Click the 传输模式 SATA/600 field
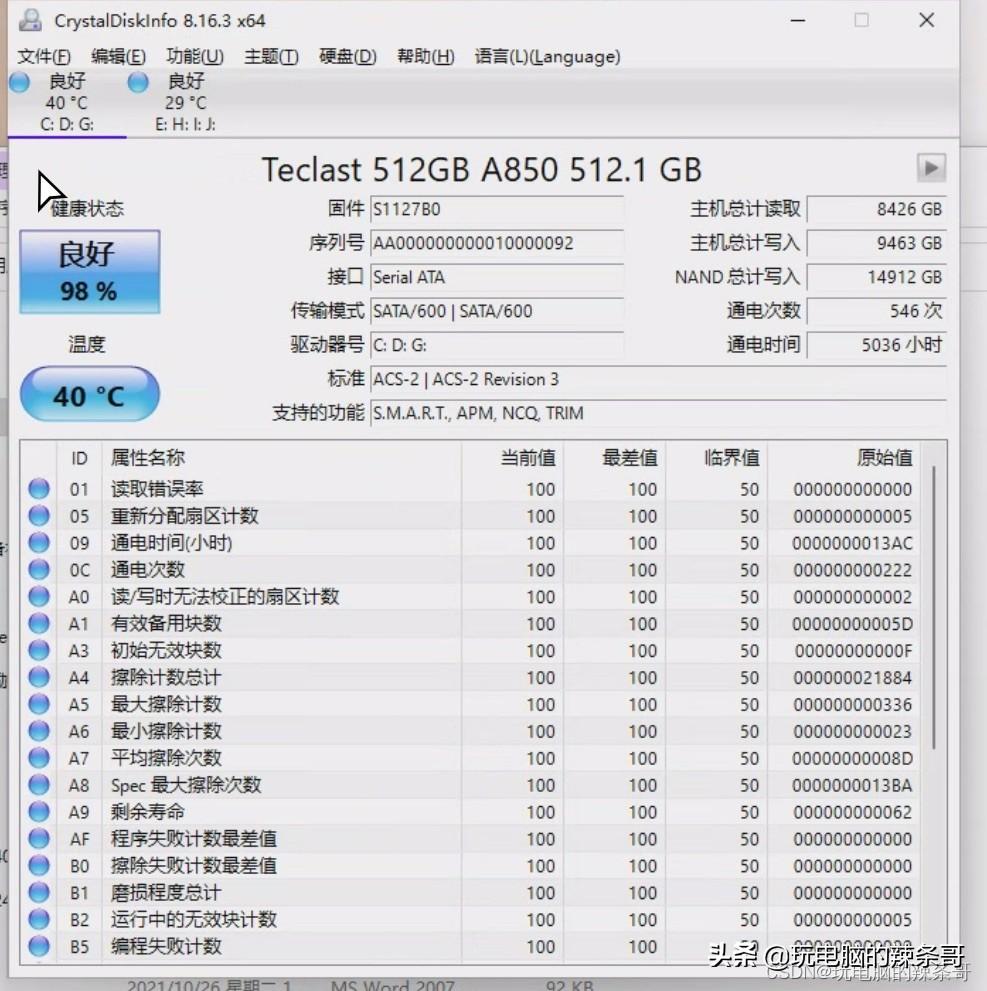The width and height of the screenshot is (987, 991). tap(497, 311)
